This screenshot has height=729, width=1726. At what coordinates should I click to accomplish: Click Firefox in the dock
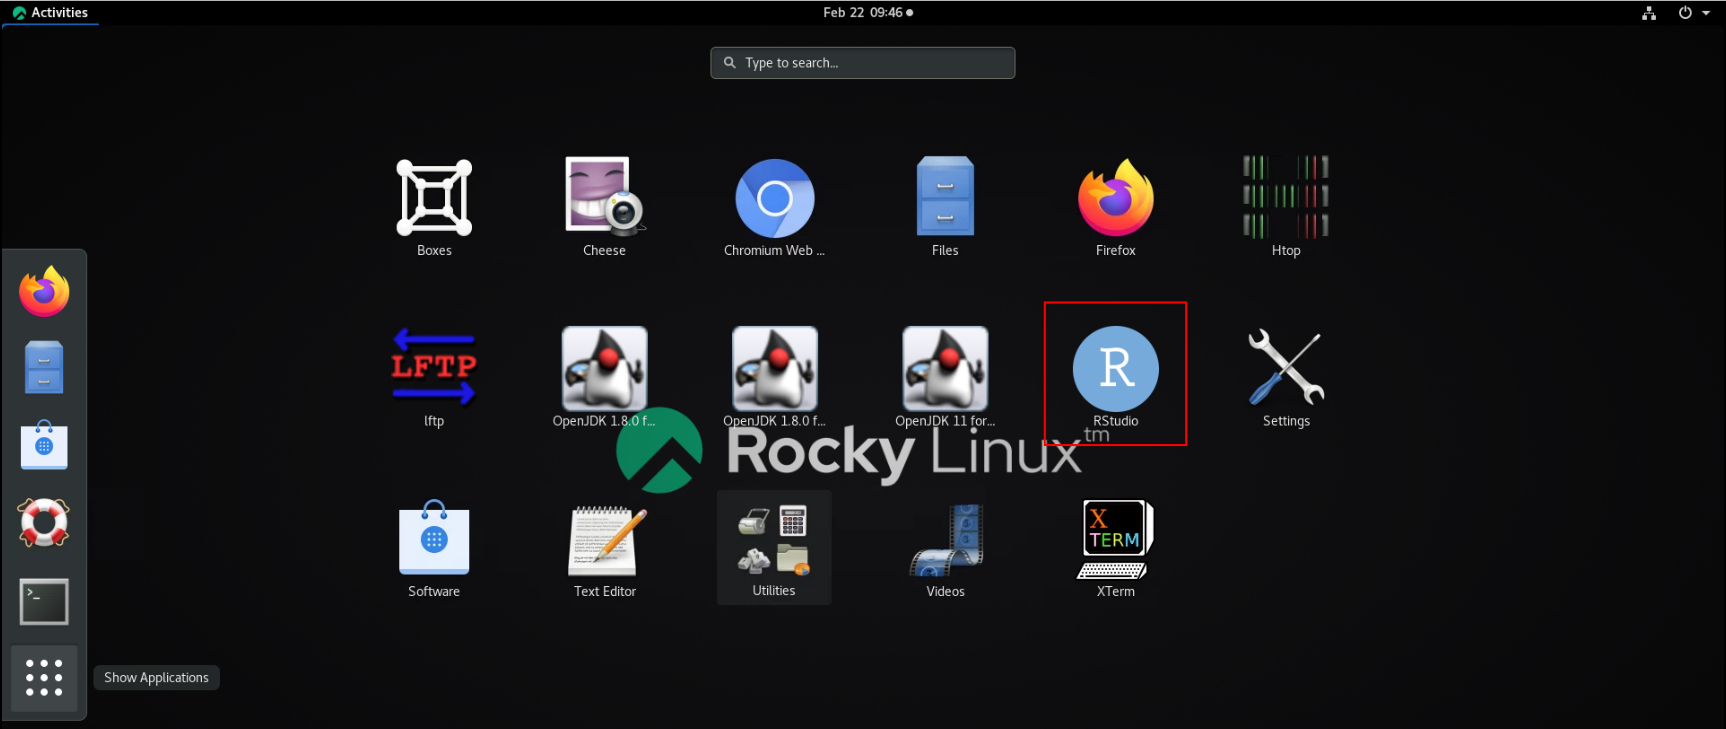click(44, 291)
